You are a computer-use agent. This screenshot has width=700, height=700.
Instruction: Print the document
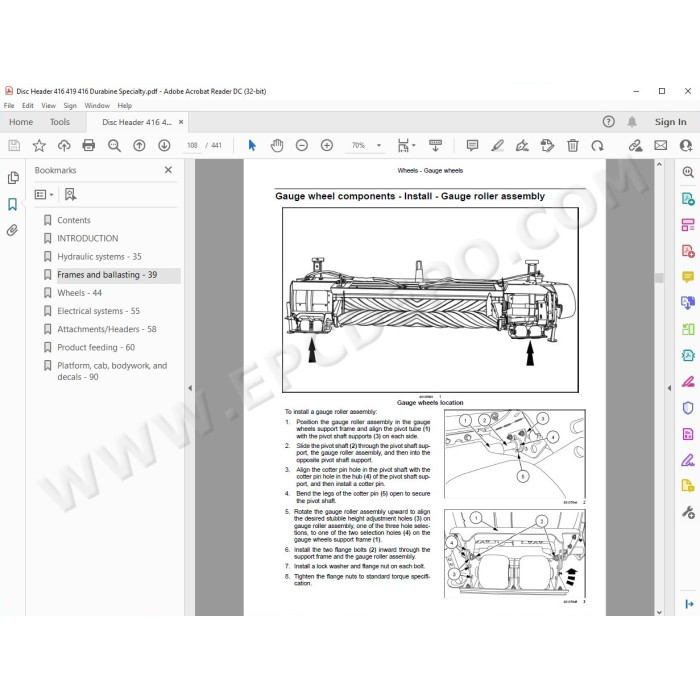coord(88,145)
